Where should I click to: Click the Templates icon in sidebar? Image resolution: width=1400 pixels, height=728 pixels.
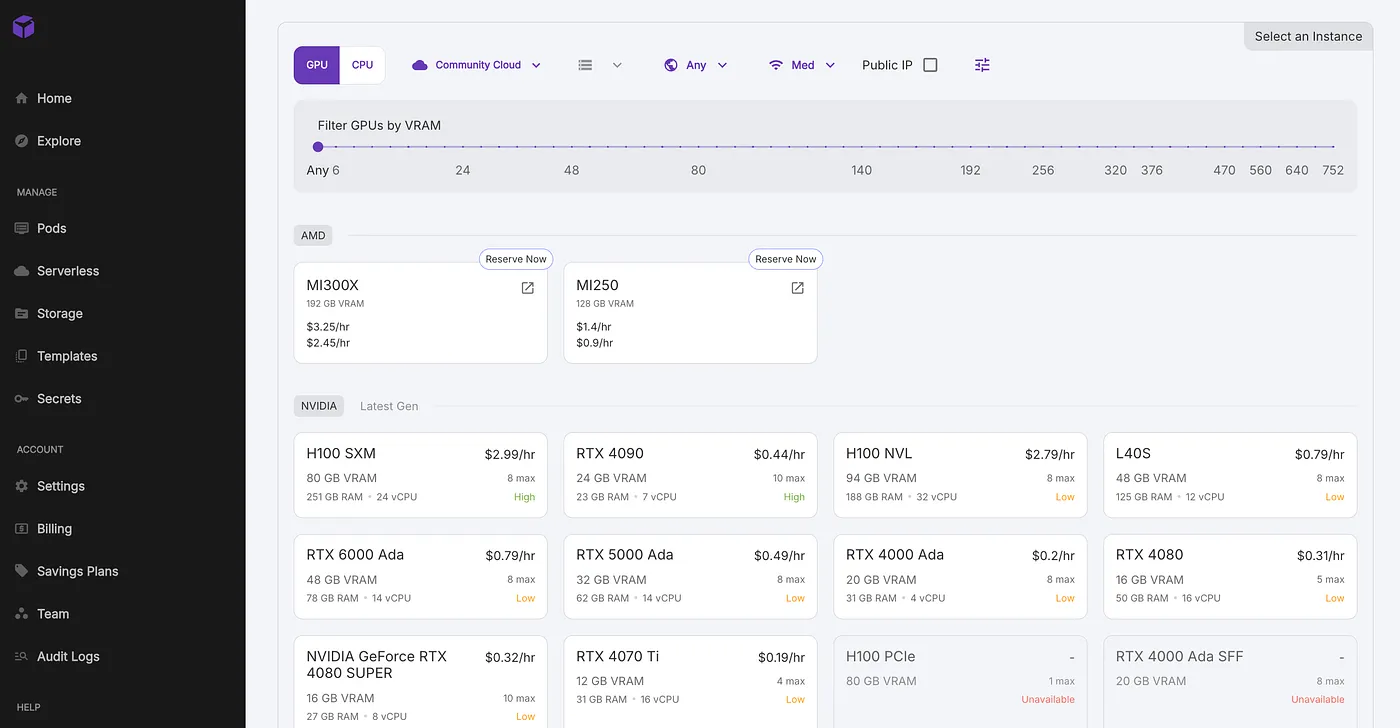(x=22, y=356)
